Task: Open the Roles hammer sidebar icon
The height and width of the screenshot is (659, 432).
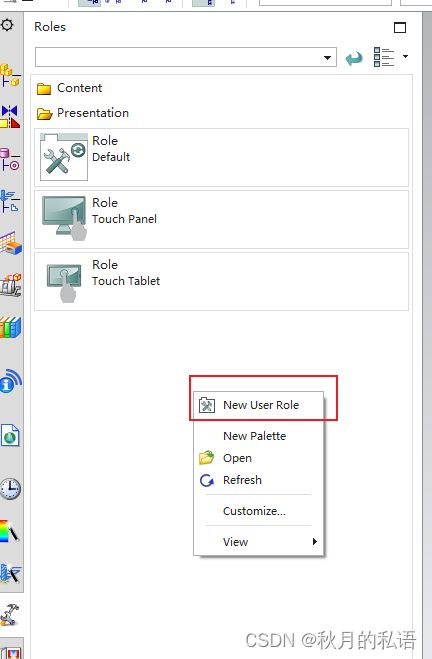Action: point(10,615)
